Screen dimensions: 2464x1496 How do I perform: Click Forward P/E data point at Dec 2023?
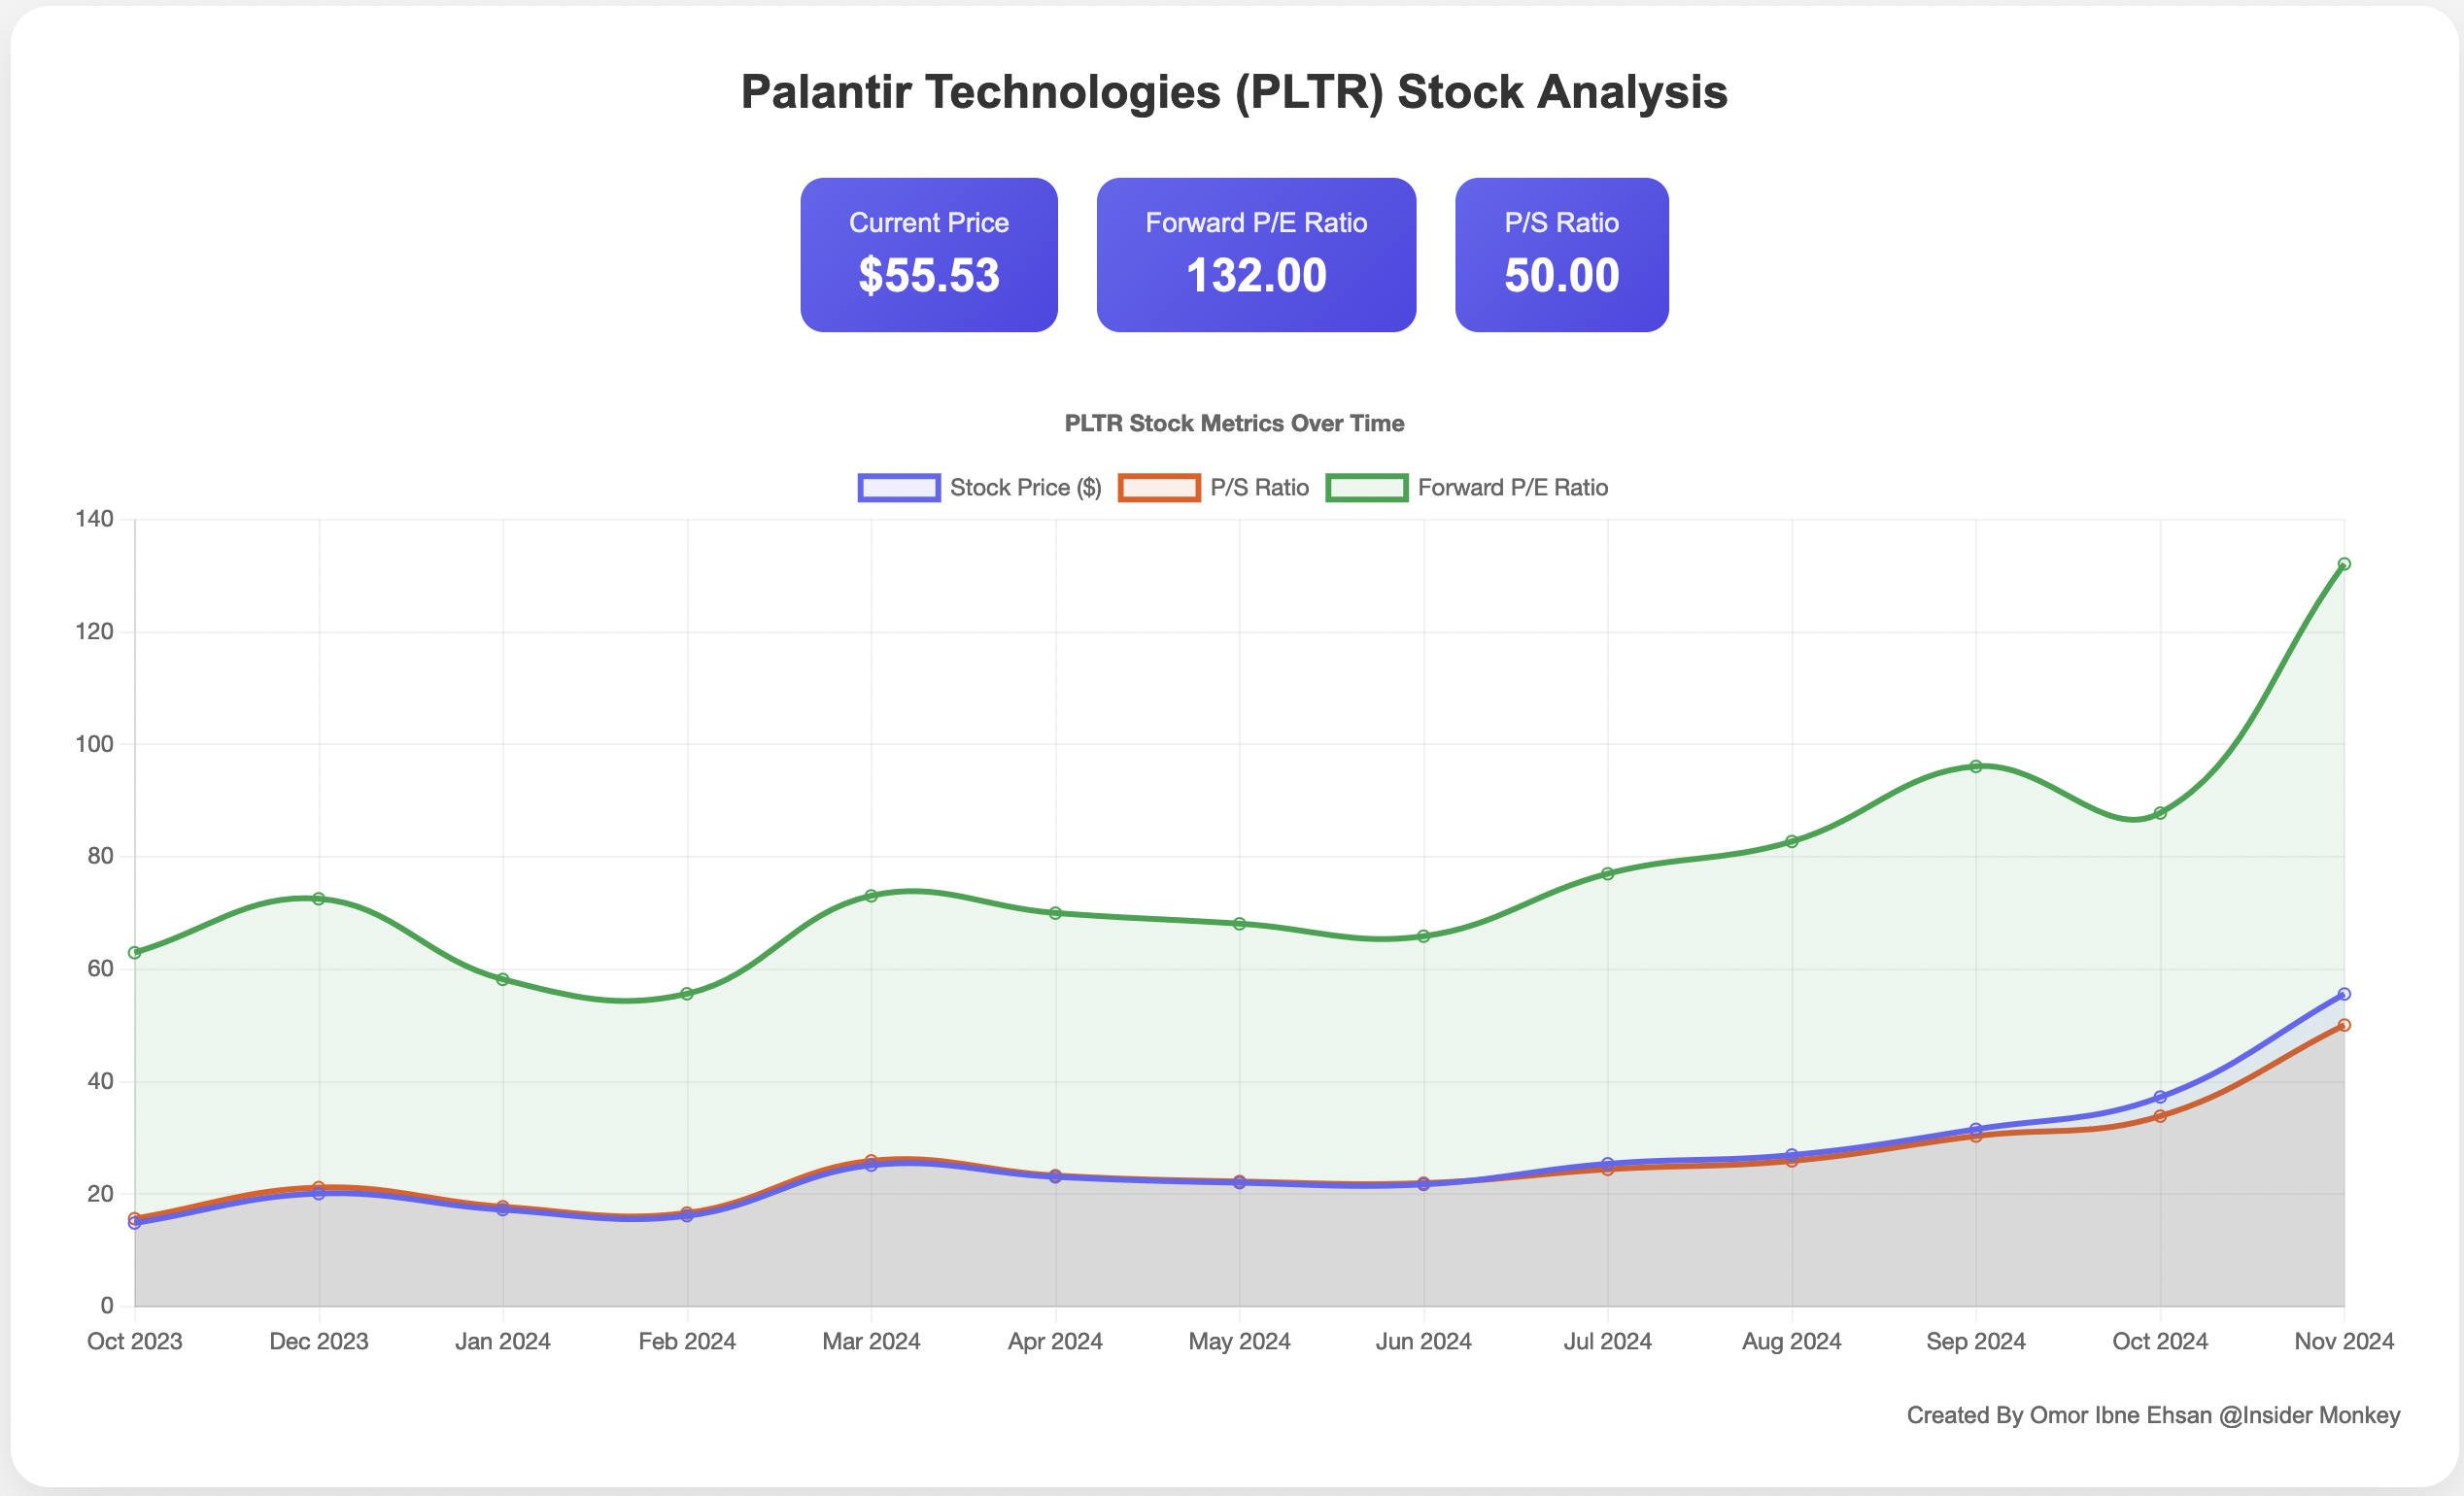point(319,898)
